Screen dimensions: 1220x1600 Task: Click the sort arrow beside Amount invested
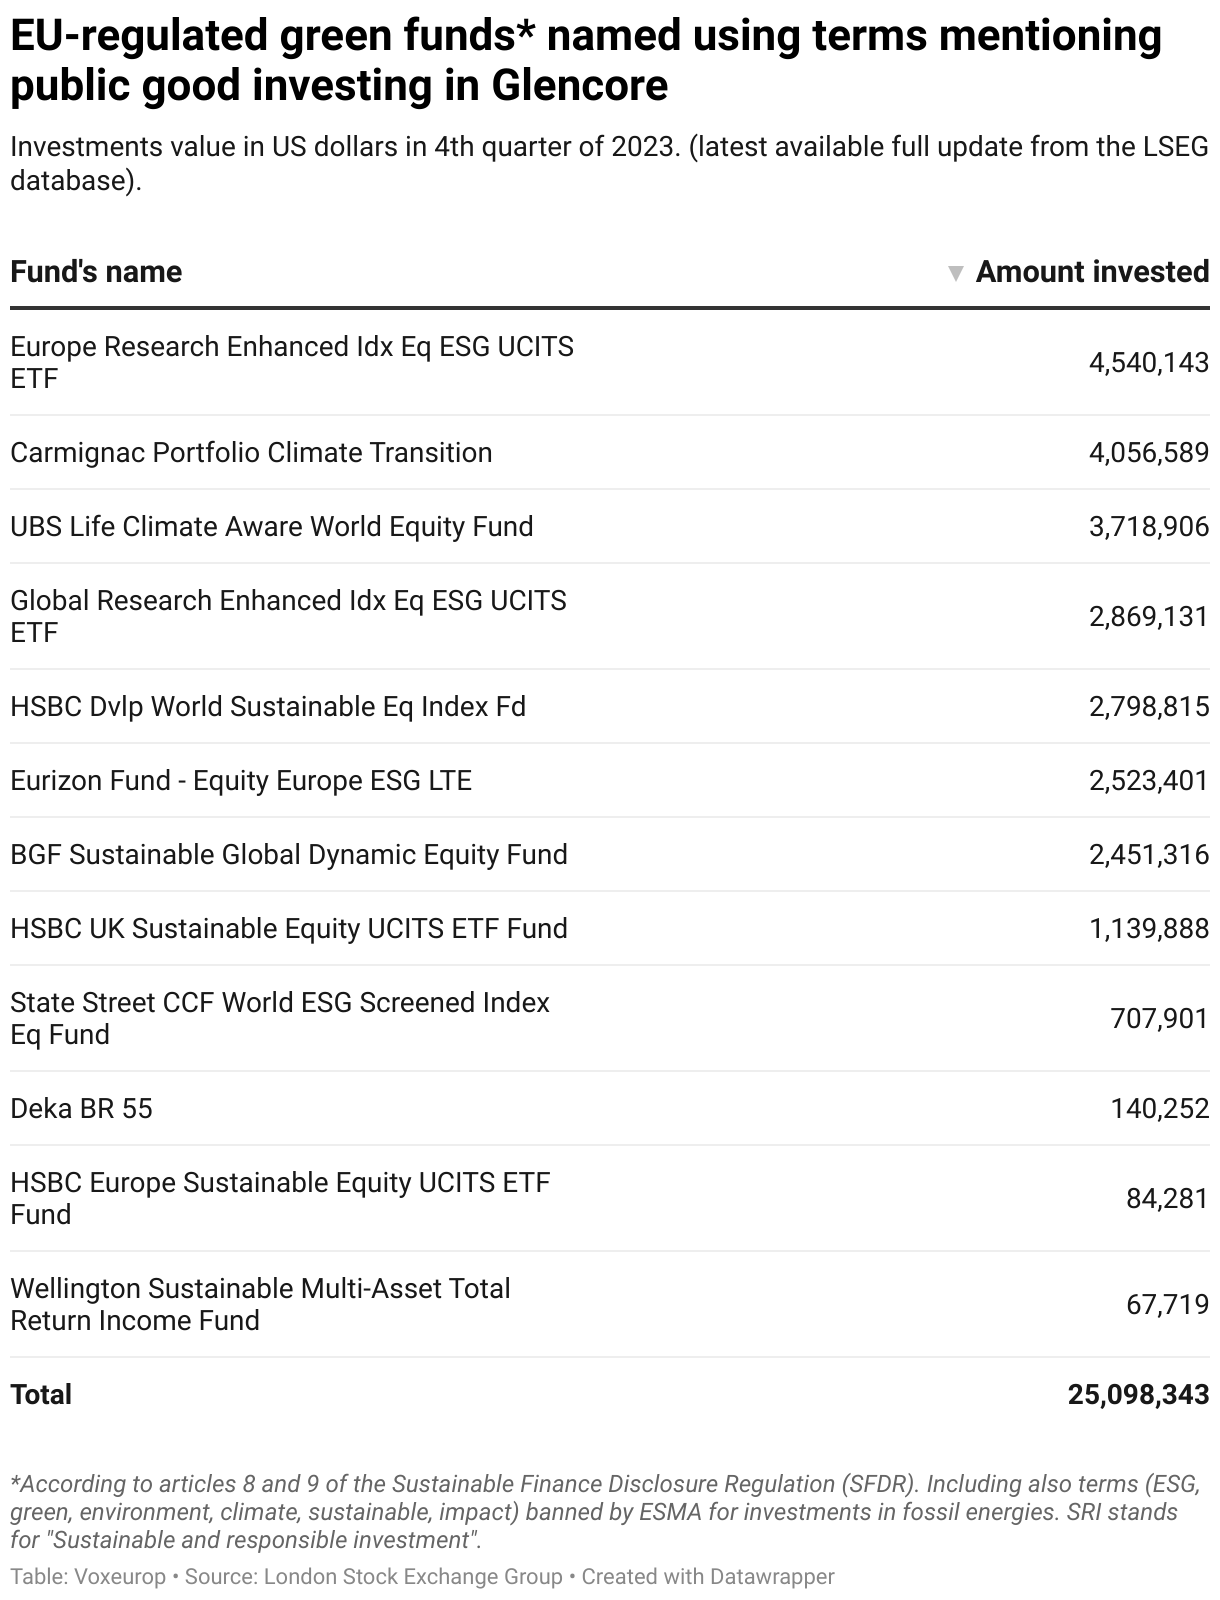point(955,273)
